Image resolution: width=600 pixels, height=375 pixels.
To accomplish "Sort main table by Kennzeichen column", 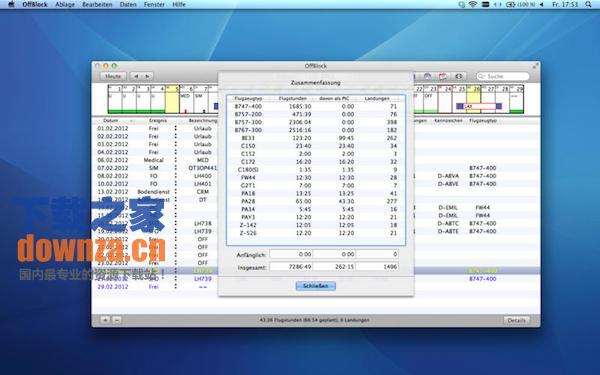I will click(x=448, y=121).
